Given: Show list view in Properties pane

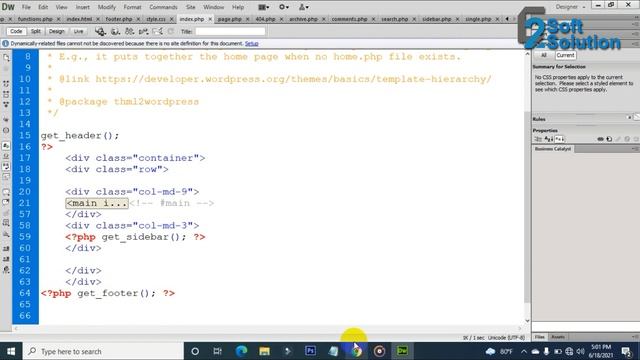Looking at the screenshot, I should pyautogui.click(x=549, y=139).
